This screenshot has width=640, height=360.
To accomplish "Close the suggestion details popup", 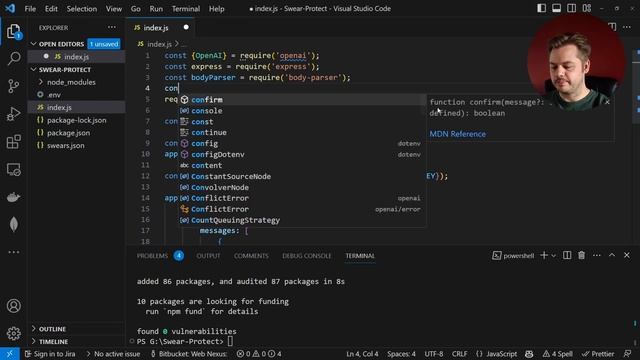I will click(607, 102).
